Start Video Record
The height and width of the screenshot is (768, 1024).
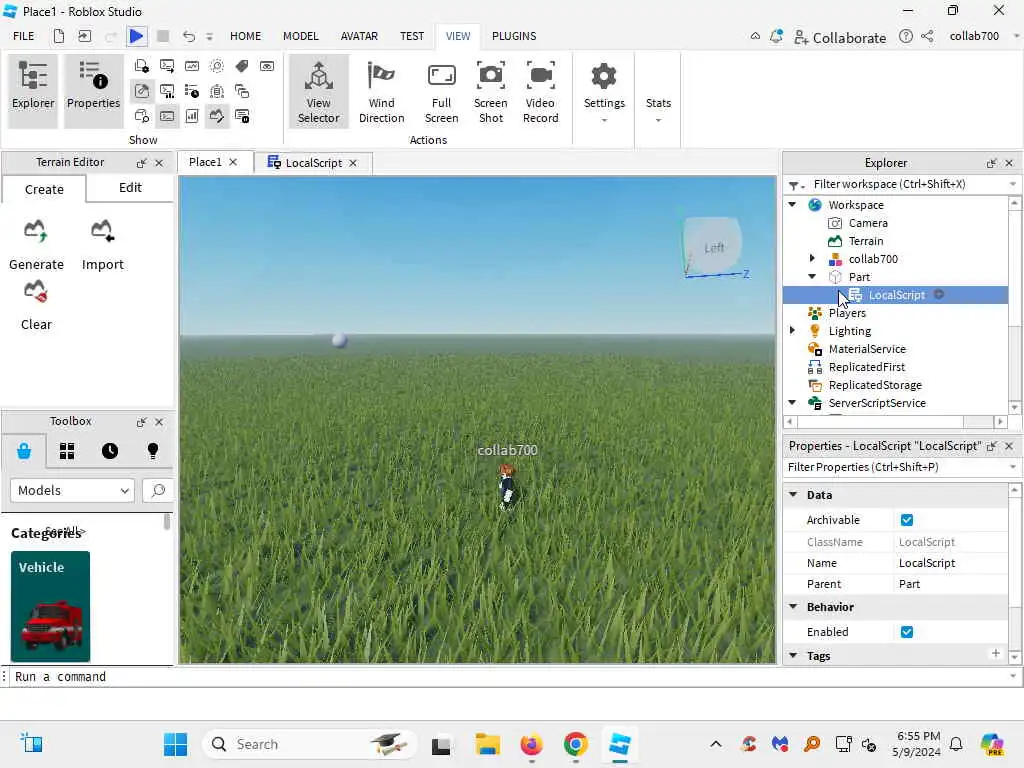pyautogui.click(x=541, y=91)
